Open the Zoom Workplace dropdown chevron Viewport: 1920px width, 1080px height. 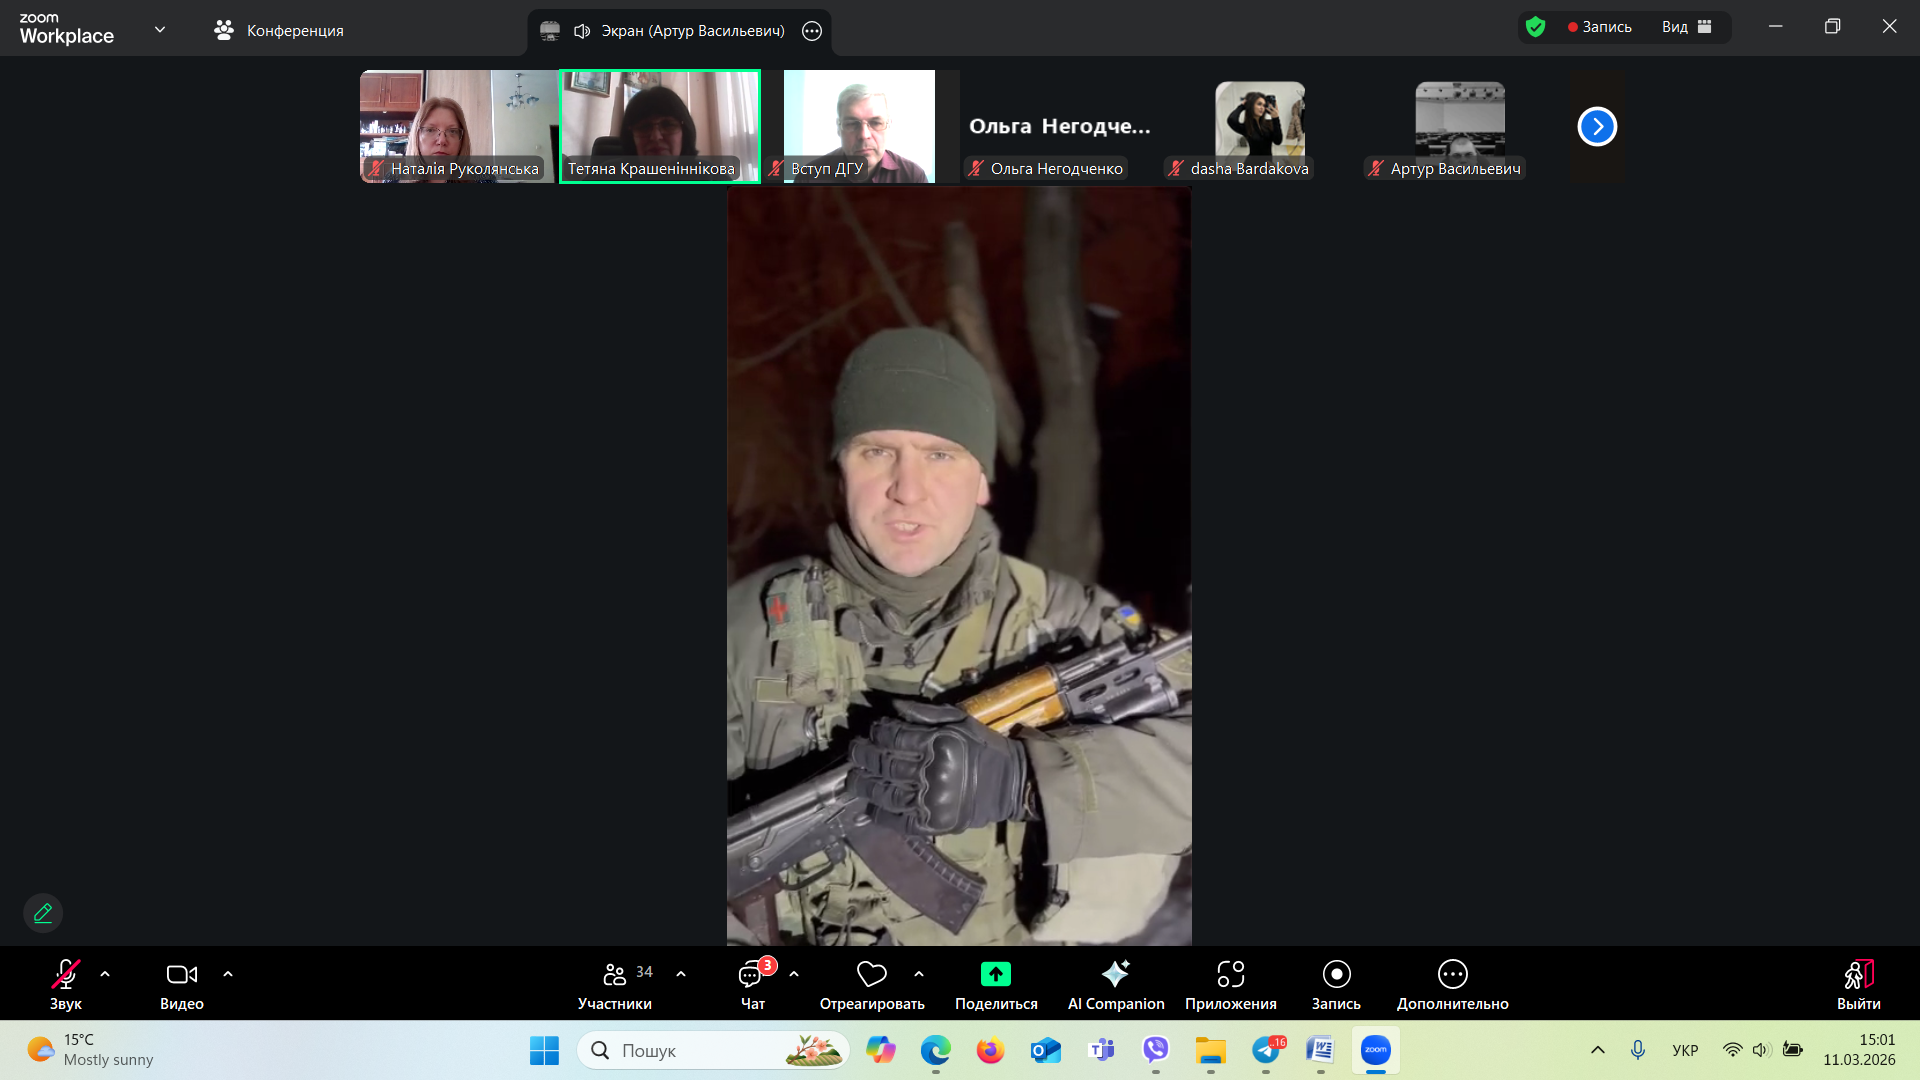(x=160, y=29)
